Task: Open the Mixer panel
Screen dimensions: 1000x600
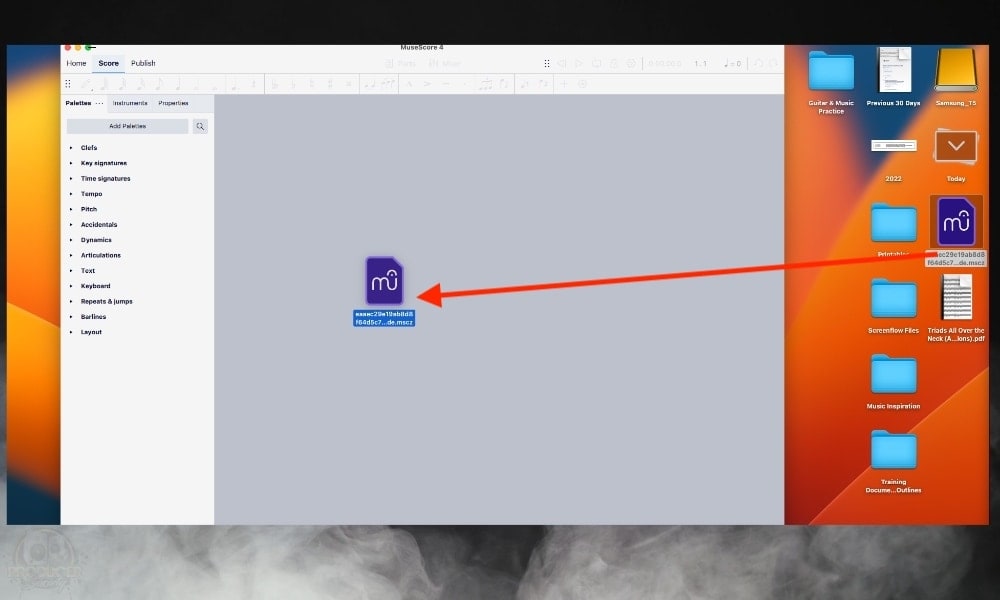Action: coord(445,64)
